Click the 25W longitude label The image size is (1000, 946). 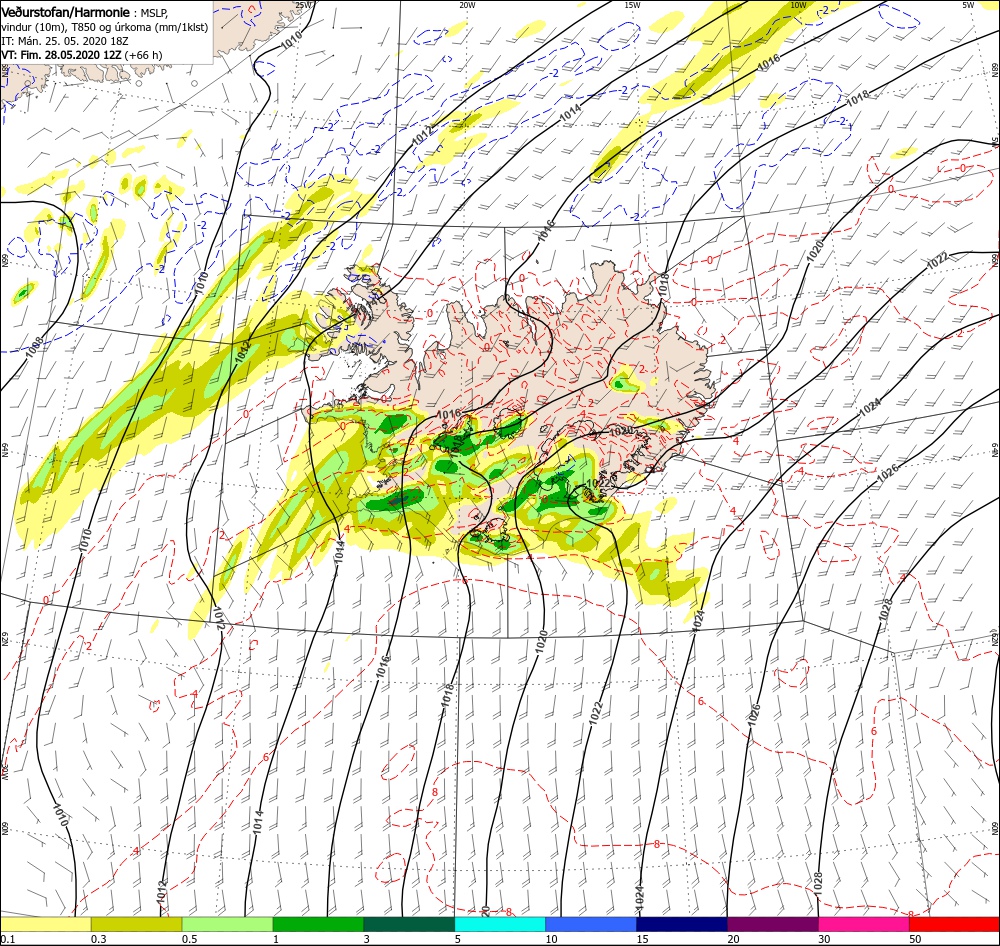coord(304,5)
